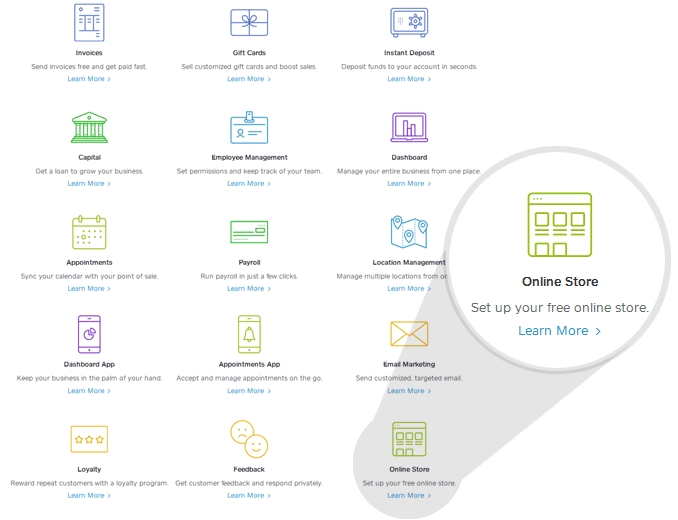The height and width of the screenshot is (520, 678).
Task: Click 'Send invoices free and get paid fast.'
Action: click(89, 67)
